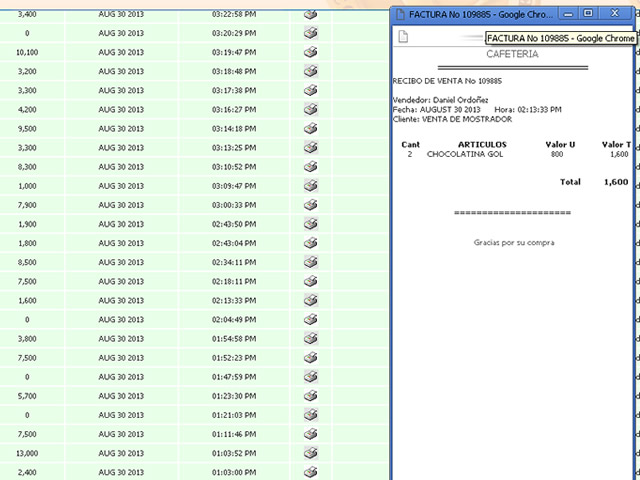Viewport: 640px width, 480px height.
Task: Select the 8,500 amount cell
Action: pyautogui.click(x=27, y=262)
